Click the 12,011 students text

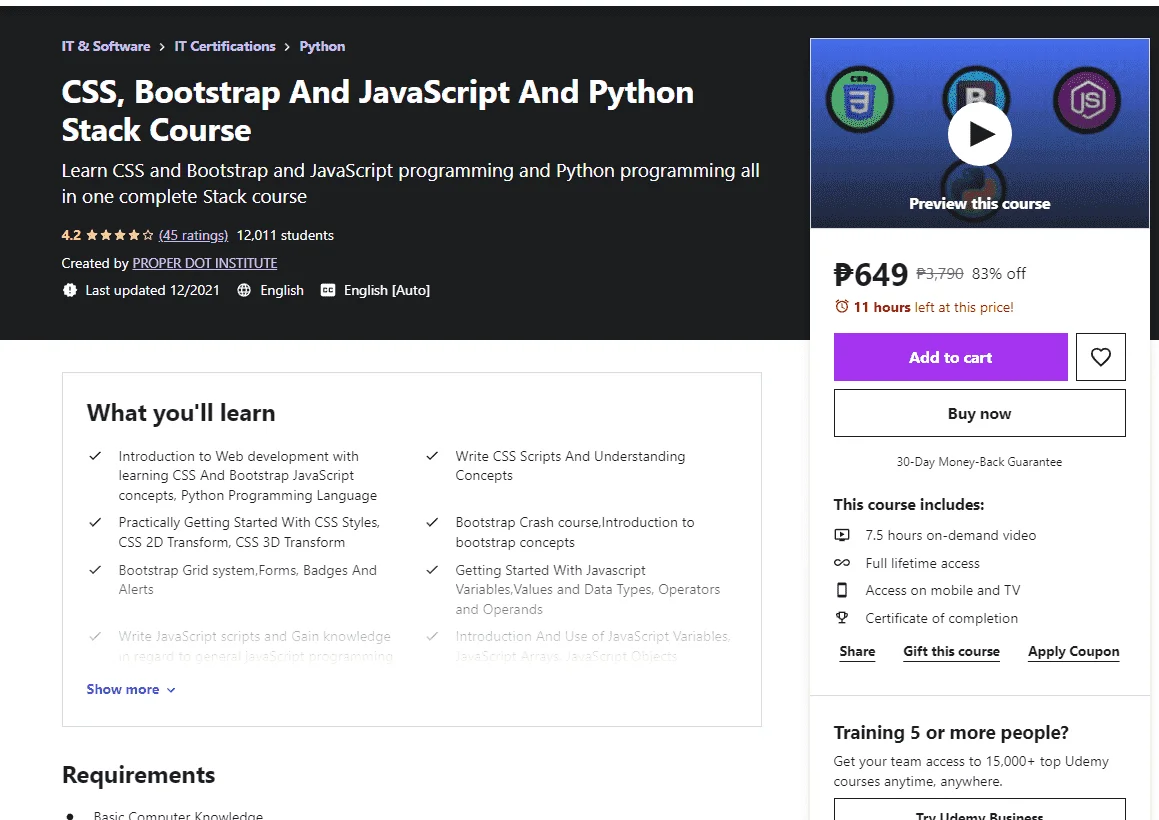285,235
